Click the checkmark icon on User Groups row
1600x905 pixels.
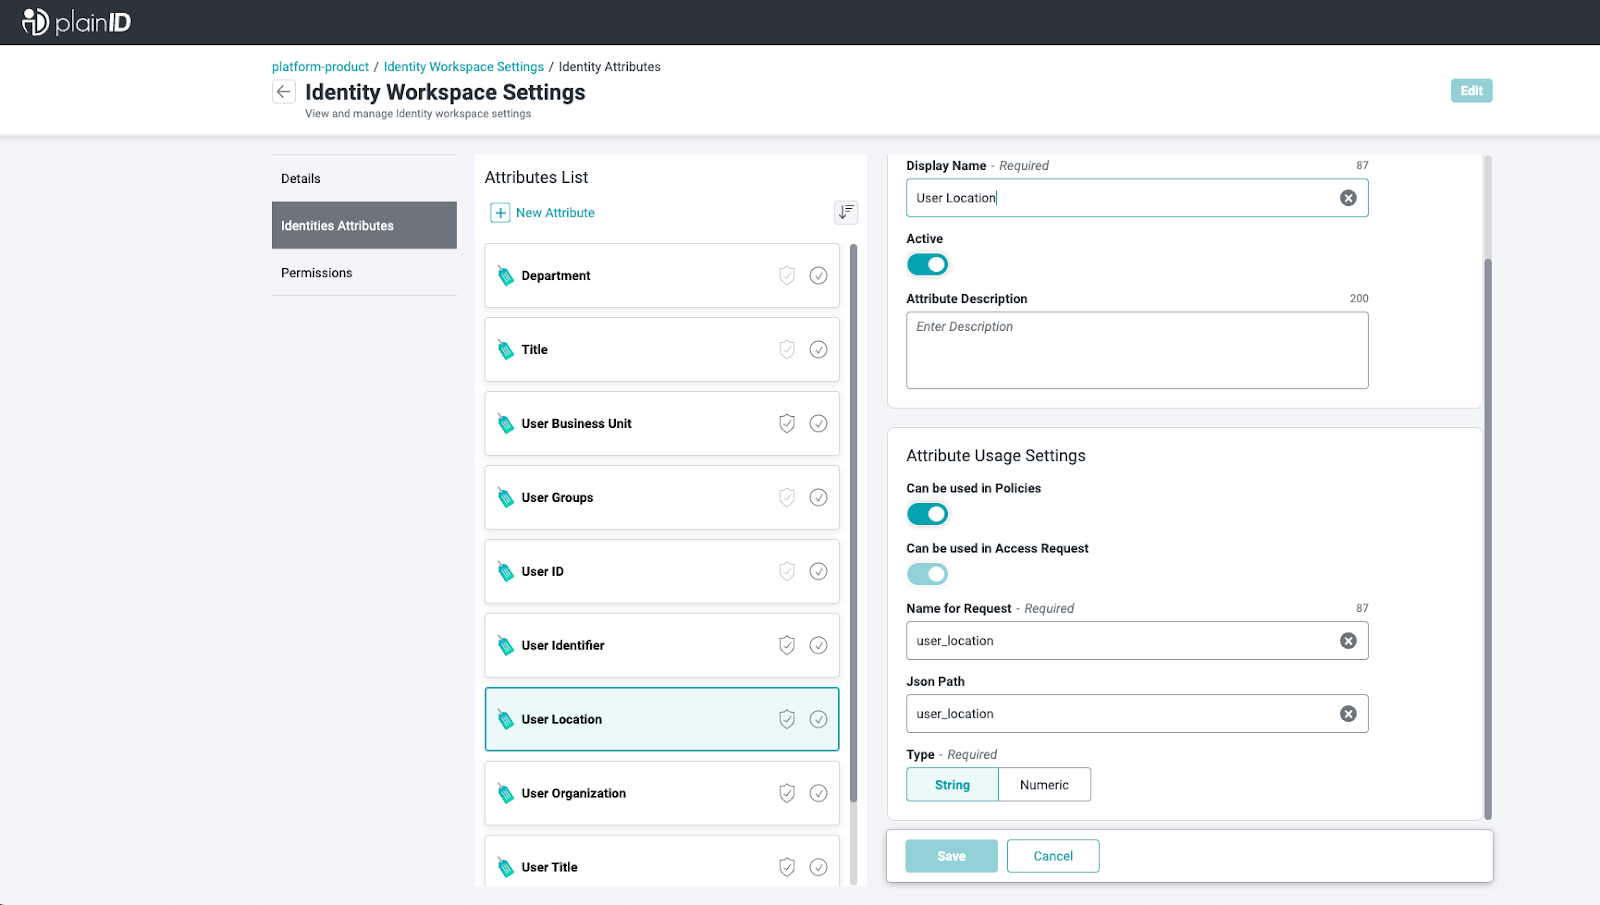click(x=818, y=497)
